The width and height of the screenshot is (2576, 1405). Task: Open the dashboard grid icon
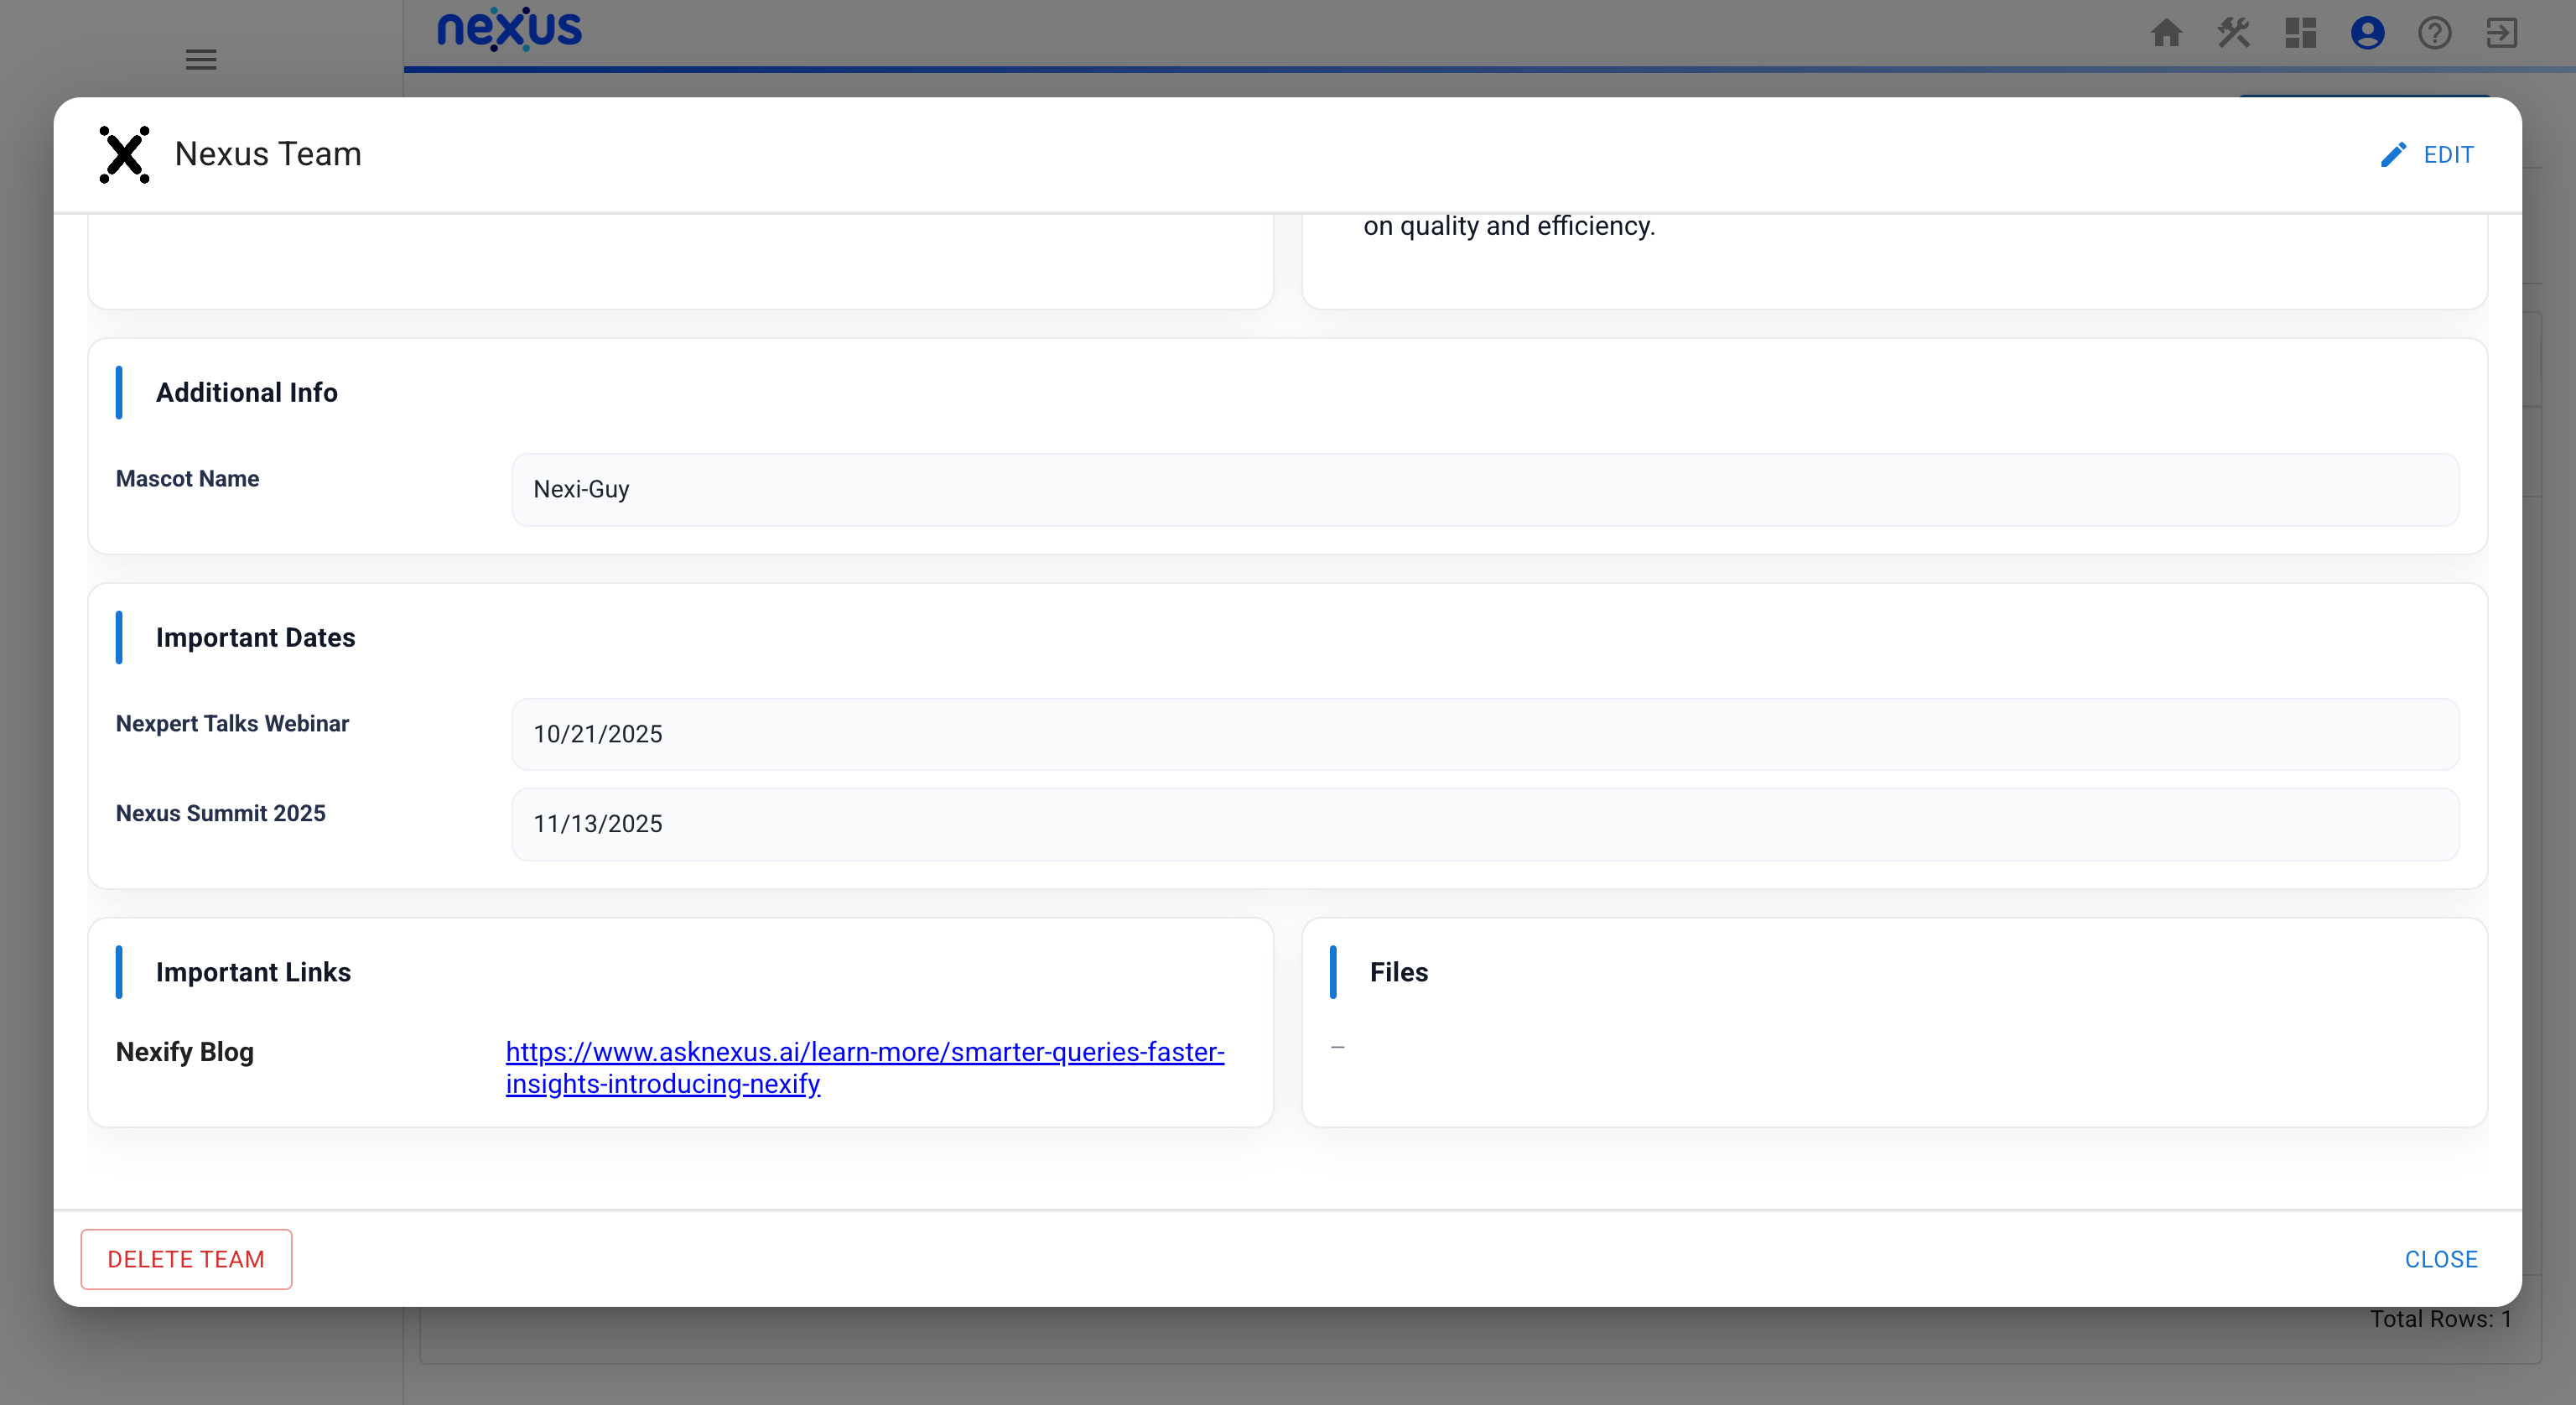[x=2300, y=33]
